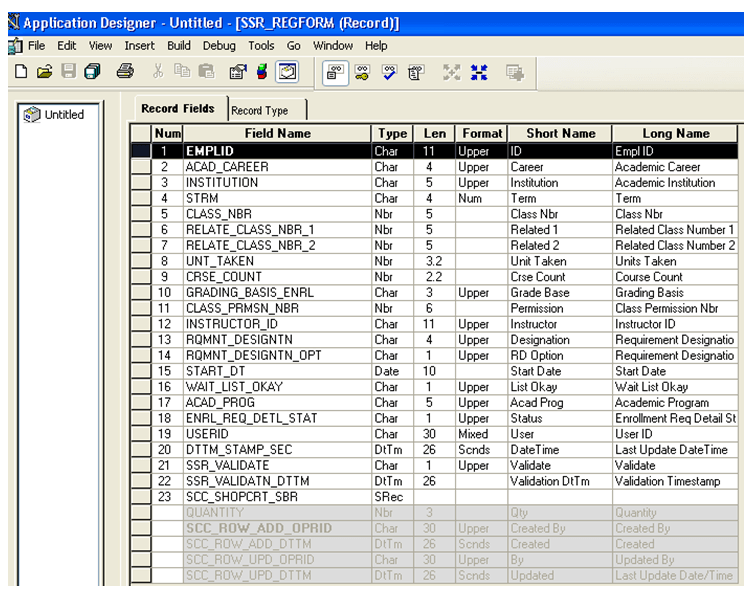Click the Use Display key icon
The height and width of the screenshot is (600, 750).
coord(363,73)
